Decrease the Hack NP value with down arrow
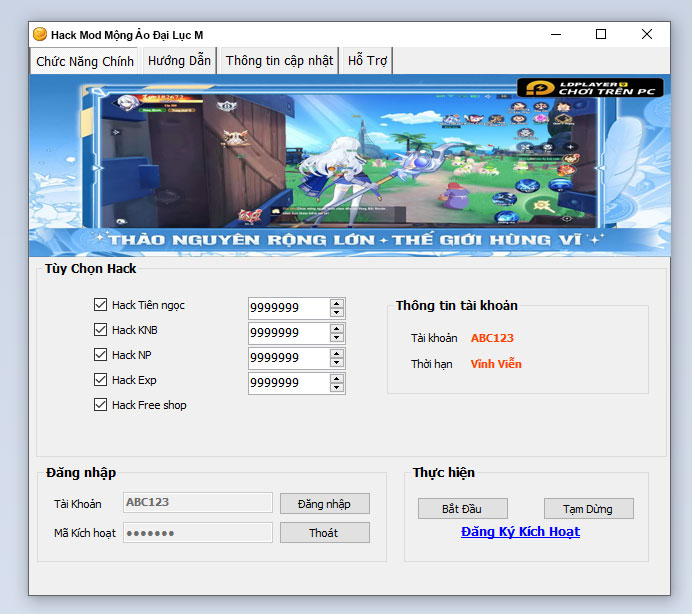 (x=337, y=362)
